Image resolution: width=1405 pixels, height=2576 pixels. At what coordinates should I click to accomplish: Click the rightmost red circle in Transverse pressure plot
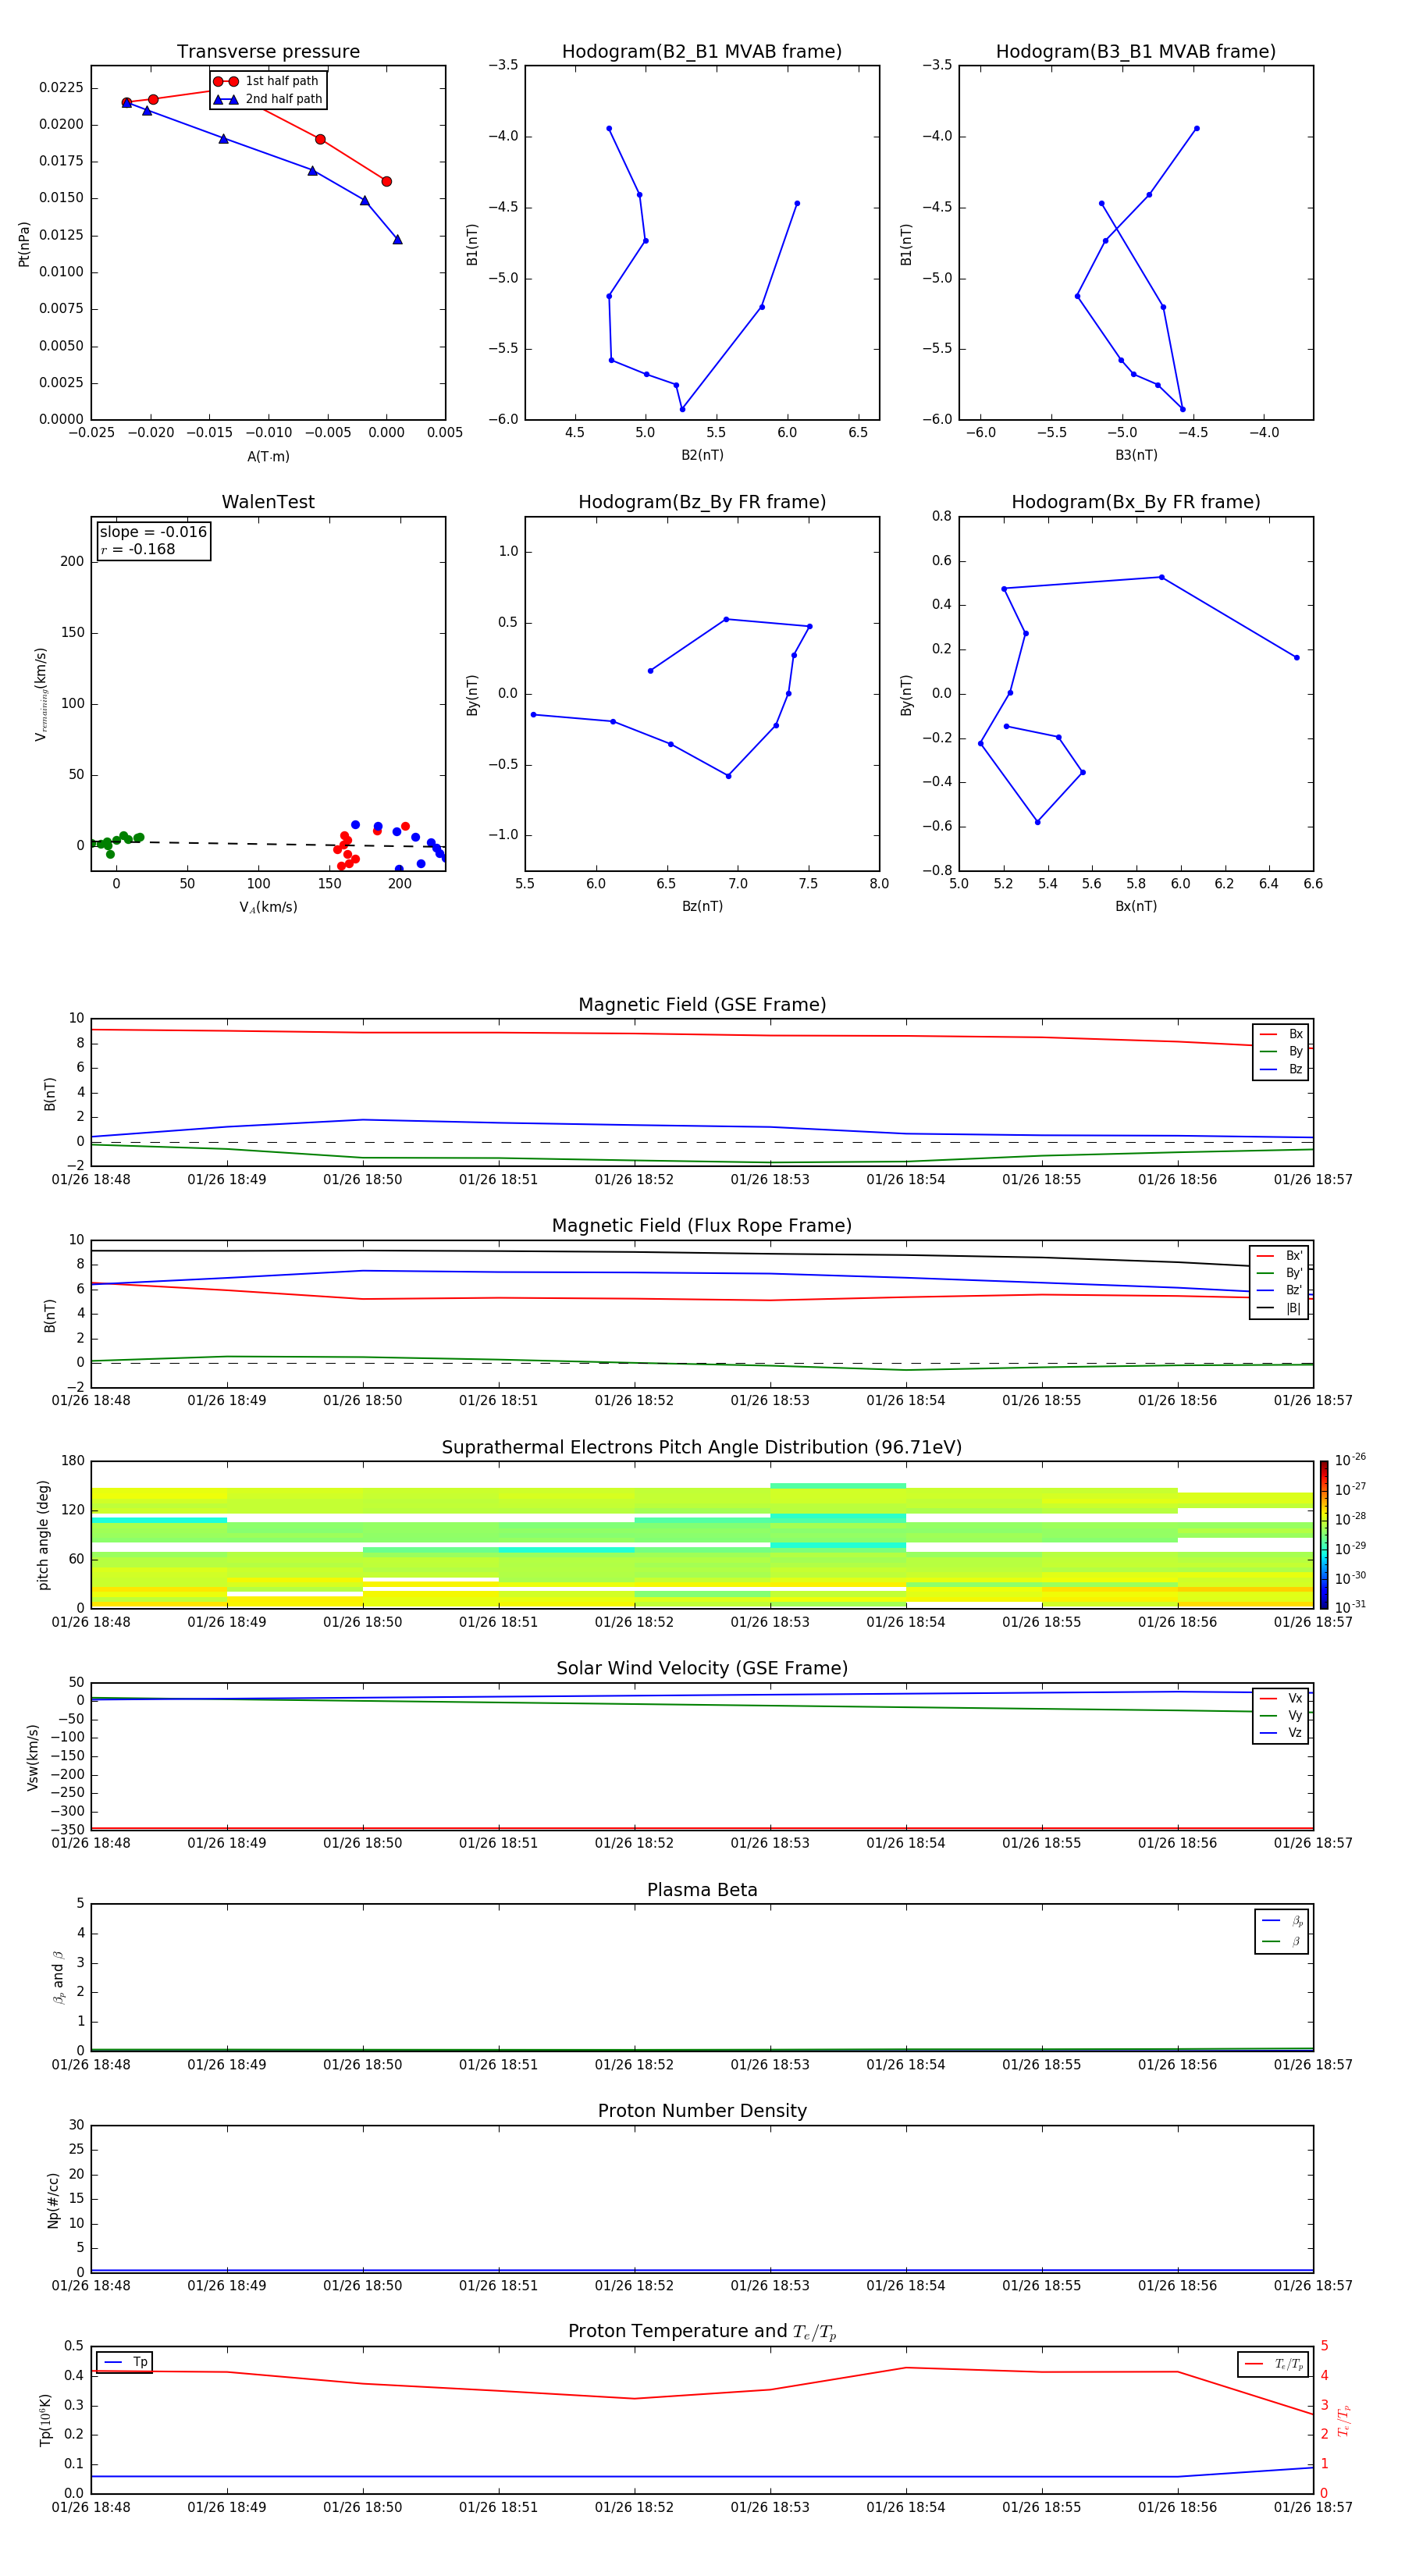(386, 181)
